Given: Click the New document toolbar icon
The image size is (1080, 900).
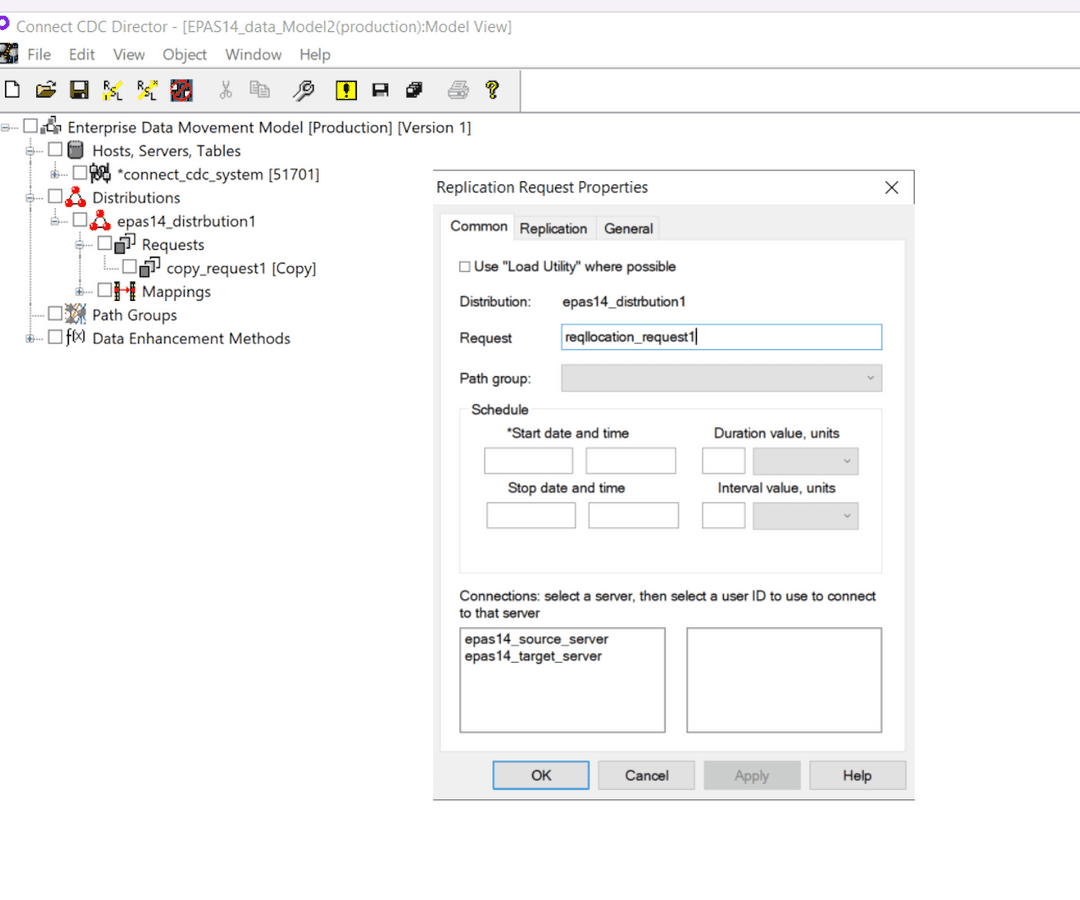Looking at the screenshot, I should tap(12, 91).
